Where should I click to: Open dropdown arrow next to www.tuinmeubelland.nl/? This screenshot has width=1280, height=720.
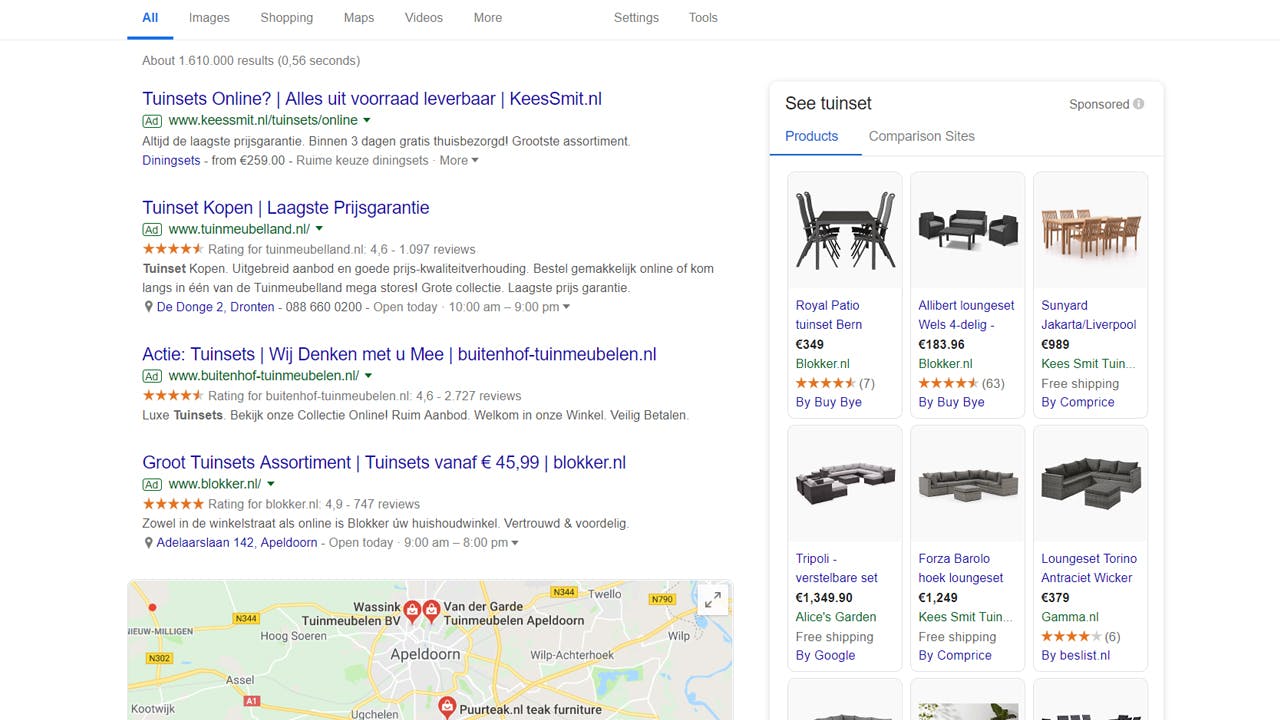(x=319, y=230)
